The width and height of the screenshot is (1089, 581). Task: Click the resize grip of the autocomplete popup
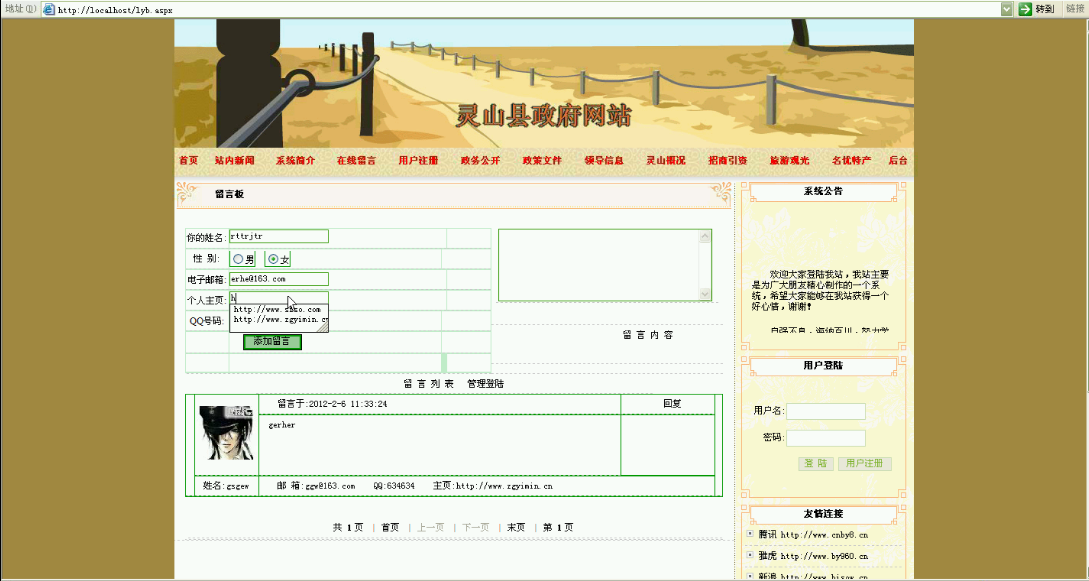point(323,326)
